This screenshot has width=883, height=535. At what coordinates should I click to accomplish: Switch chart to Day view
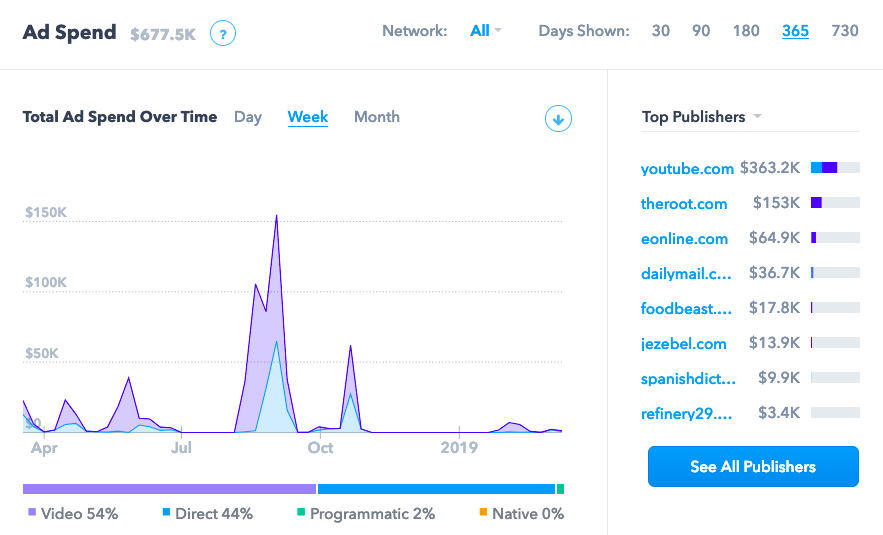(248, 117)
